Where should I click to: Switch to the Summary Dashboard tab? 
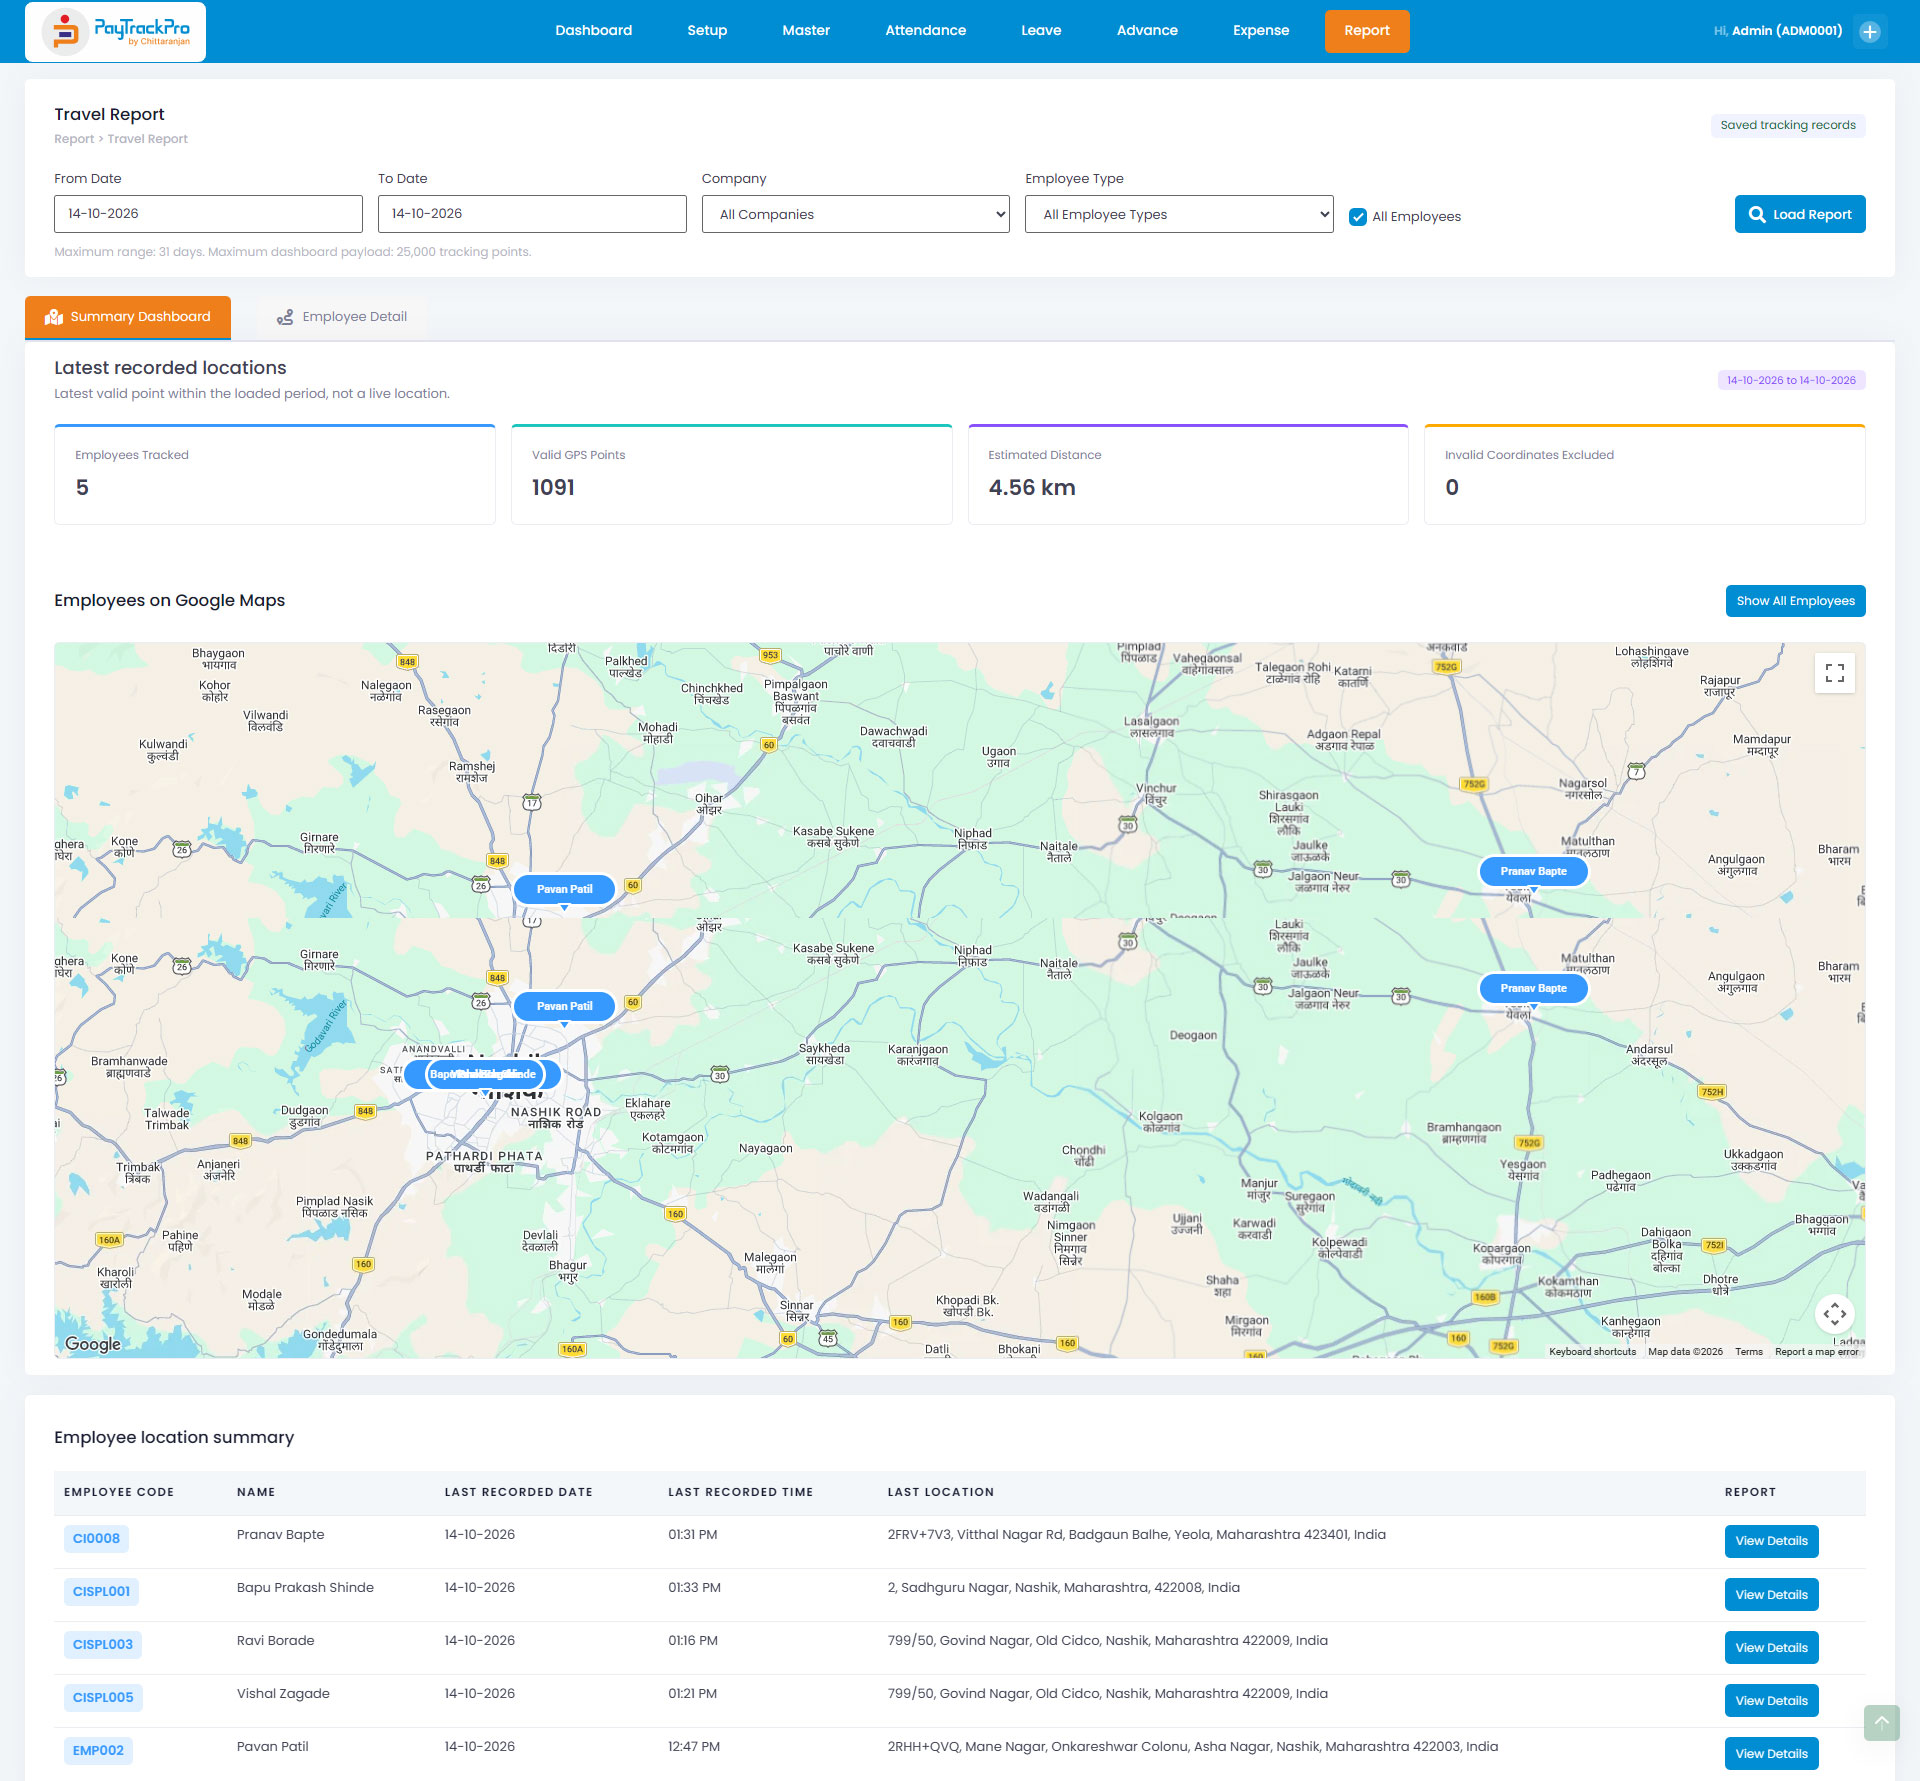tap(128, 317)
